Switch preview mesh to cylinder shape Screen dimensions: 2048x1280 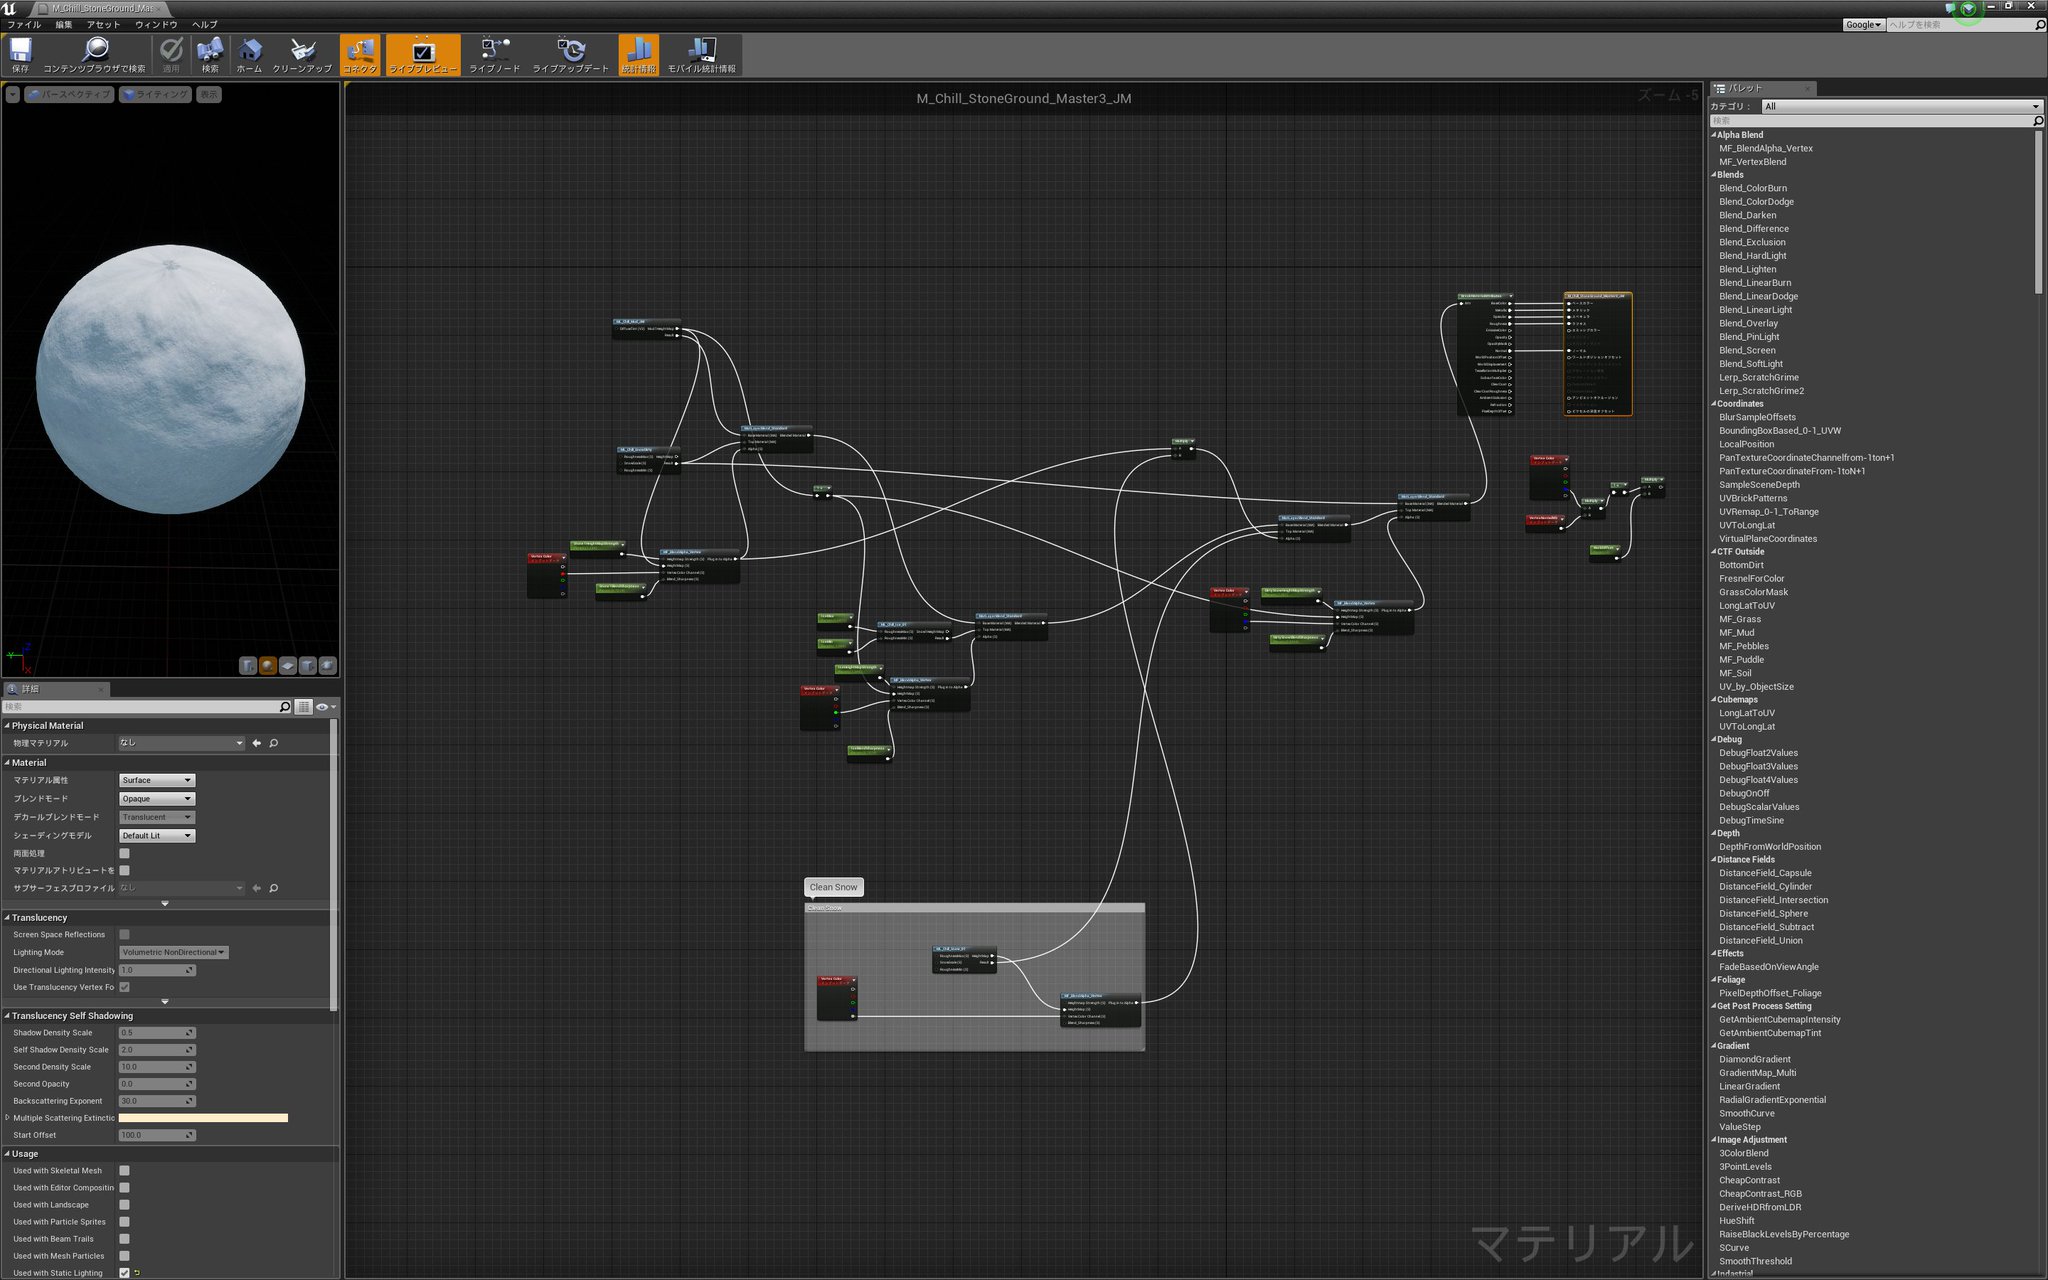point(248,666)
